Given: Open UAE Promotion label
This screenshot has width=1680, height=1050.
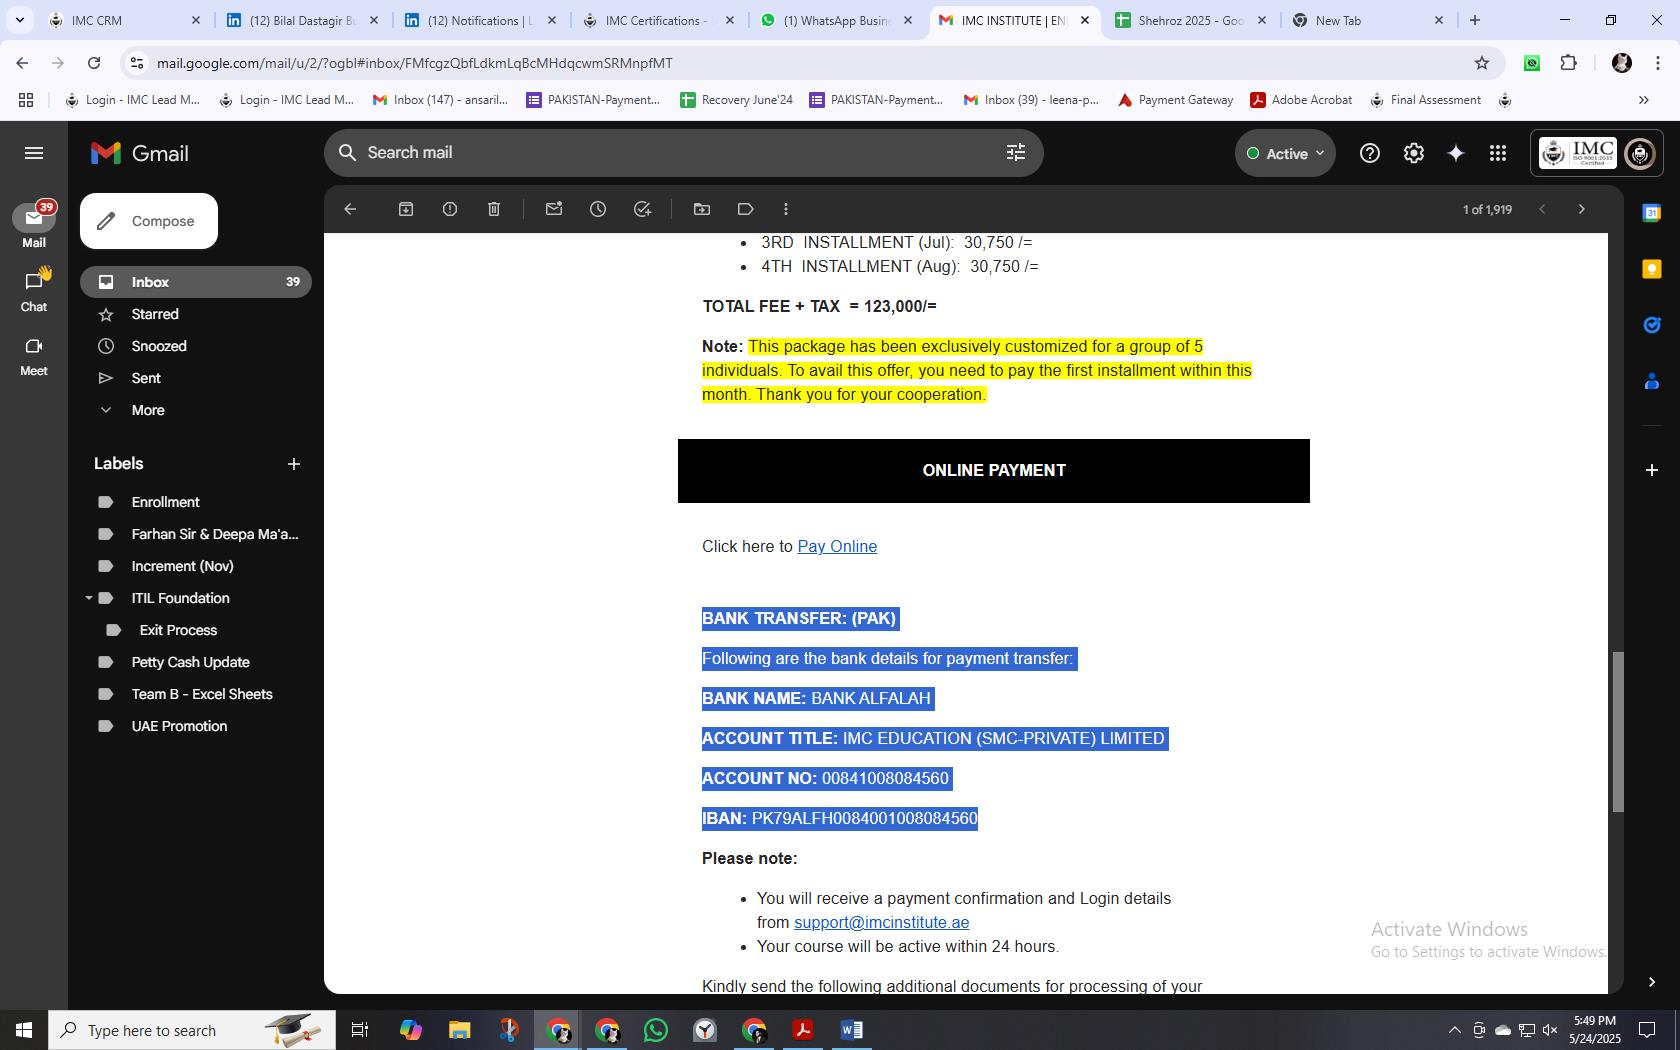Looking at the screenshot, I should click(x=179, y=726).
